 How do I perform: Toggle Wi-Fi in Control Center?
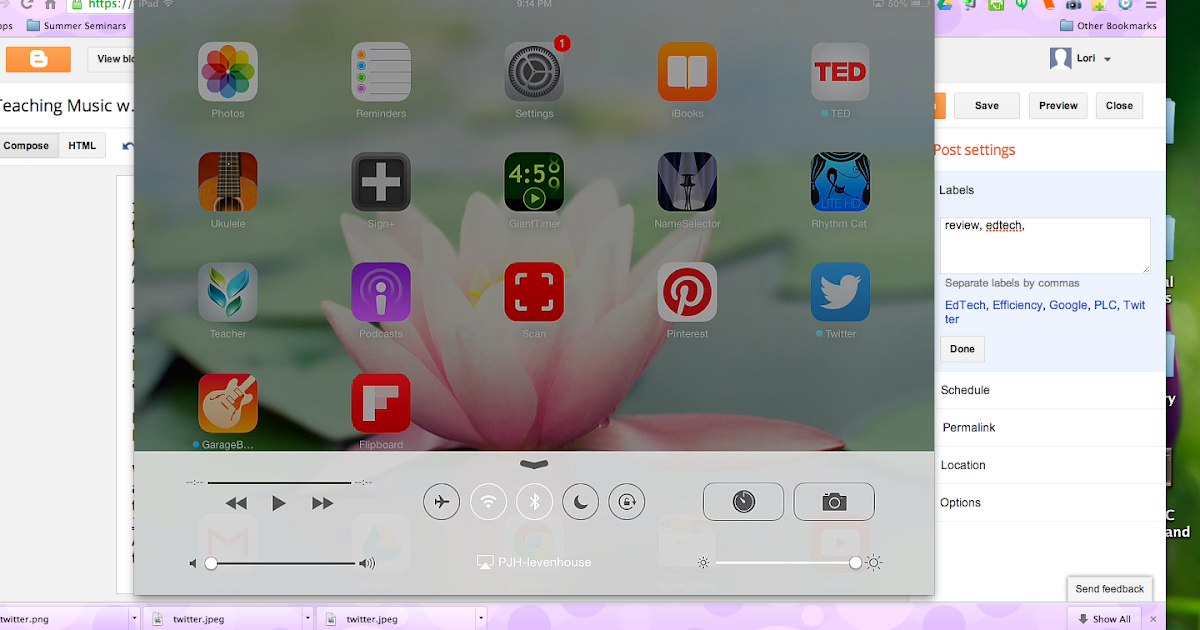coord(488,502)
